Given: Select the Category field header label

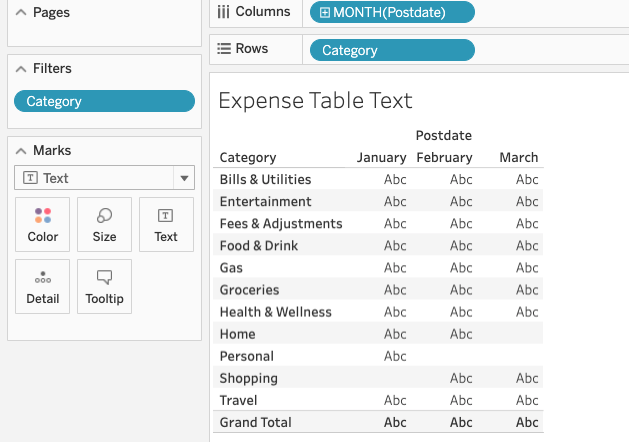Looking at the screenshot, I should pos(248,157).
